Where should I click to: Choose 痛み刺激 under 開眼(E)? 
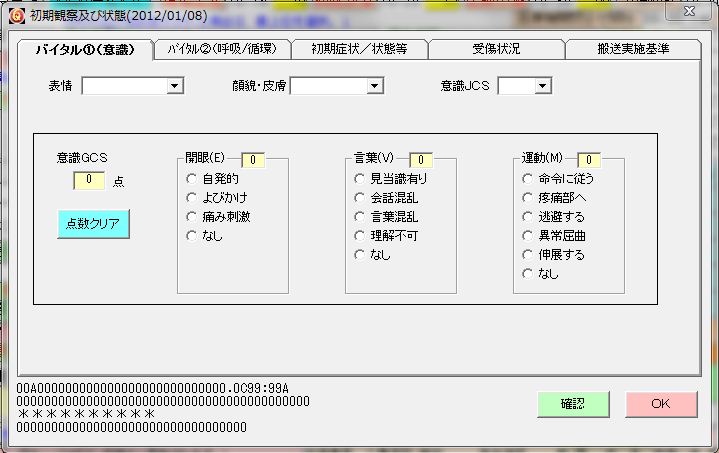point(192,216)
